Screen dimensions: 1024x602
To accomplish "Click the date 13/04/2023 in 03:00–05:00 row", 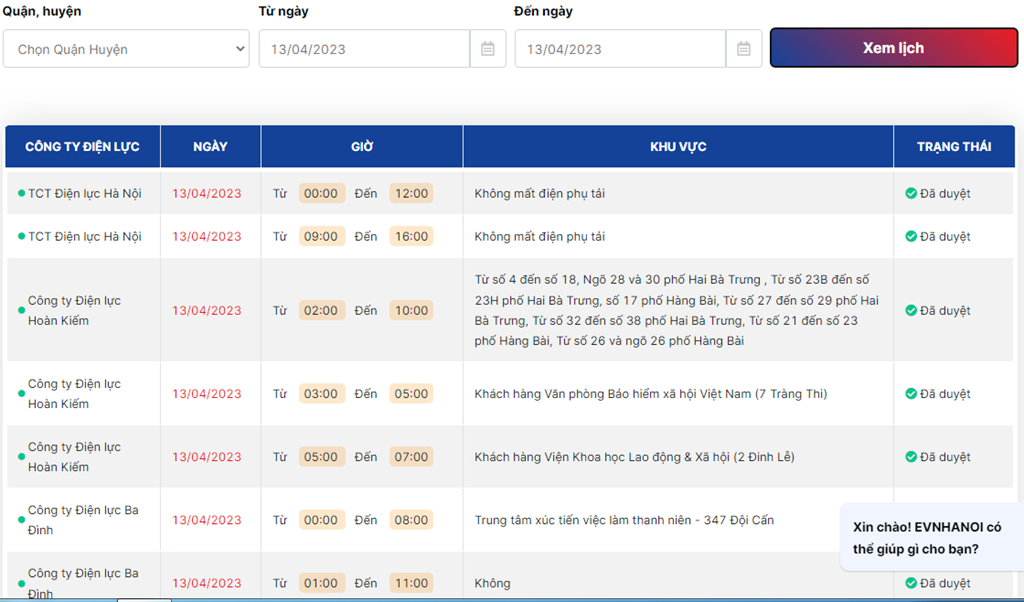I will coord(206,394).
